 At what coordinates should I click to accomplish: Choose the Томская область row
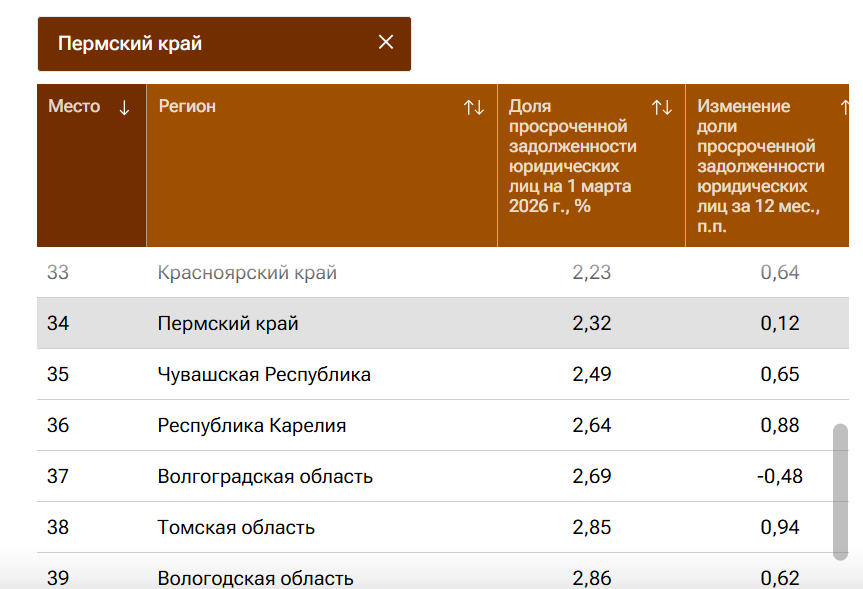pyautogui.click(x=236, y=528)
